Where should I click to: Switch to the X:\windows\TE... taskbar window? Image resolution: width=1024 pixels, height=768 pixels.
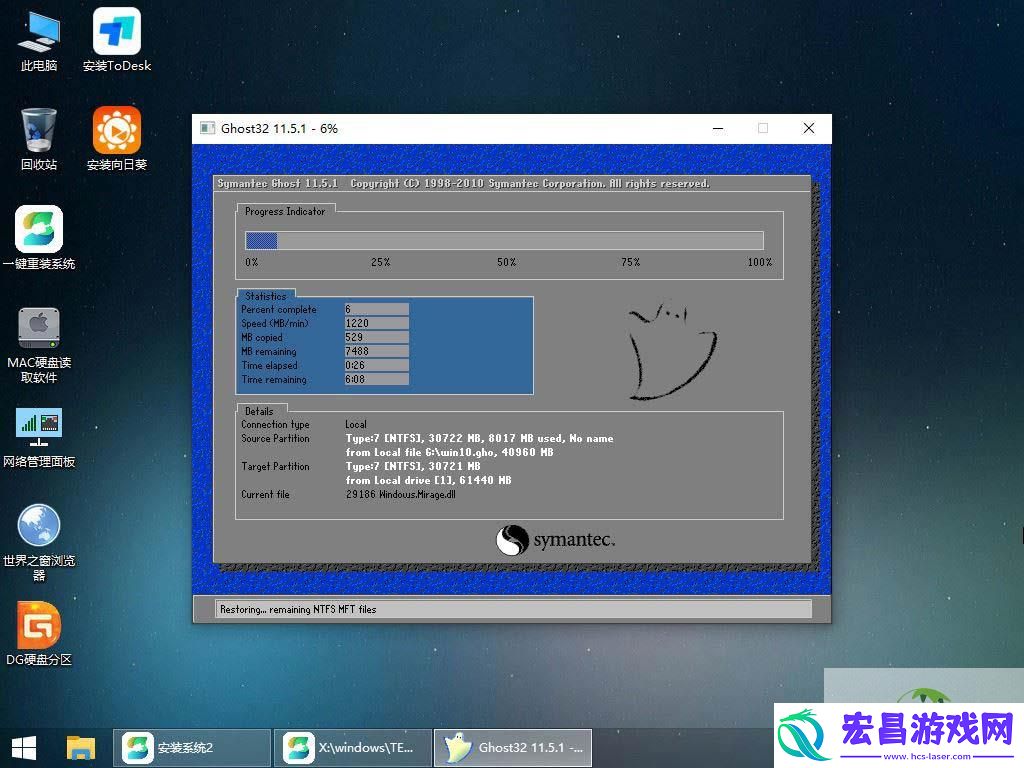353,748
